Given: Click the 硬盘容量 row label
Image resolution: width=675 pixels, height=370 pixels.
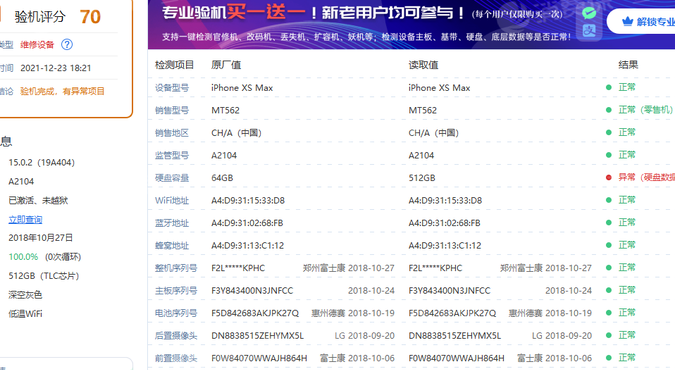Looking at the screenshot, I should (x=172, y=178).
